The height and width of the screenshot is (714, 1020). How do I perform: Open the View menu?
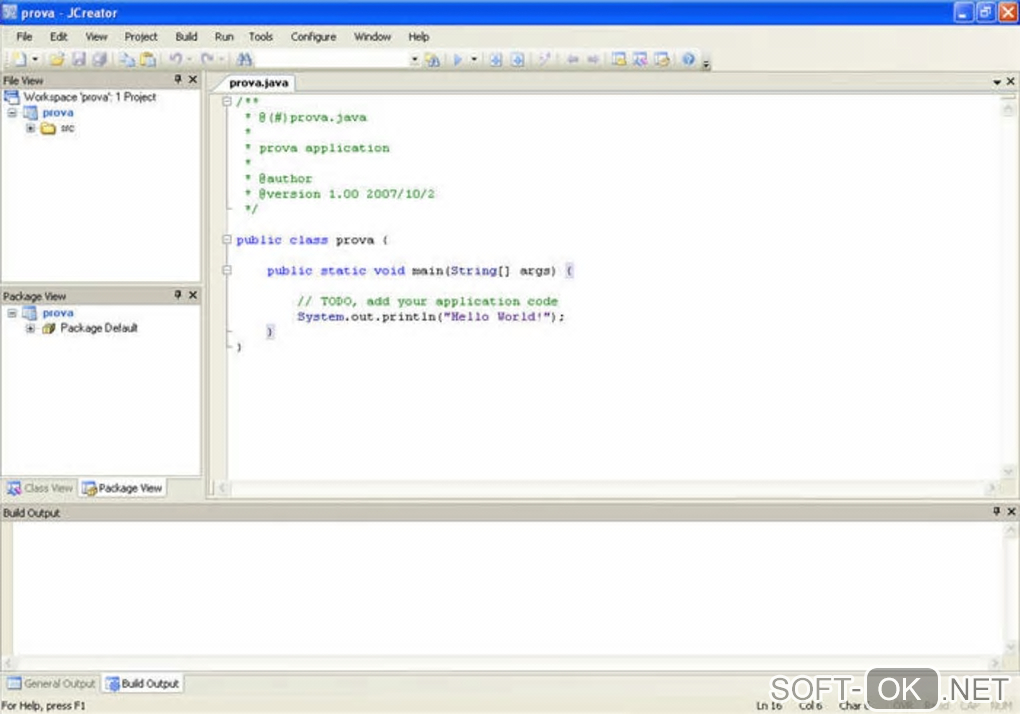tap(96, 36)
